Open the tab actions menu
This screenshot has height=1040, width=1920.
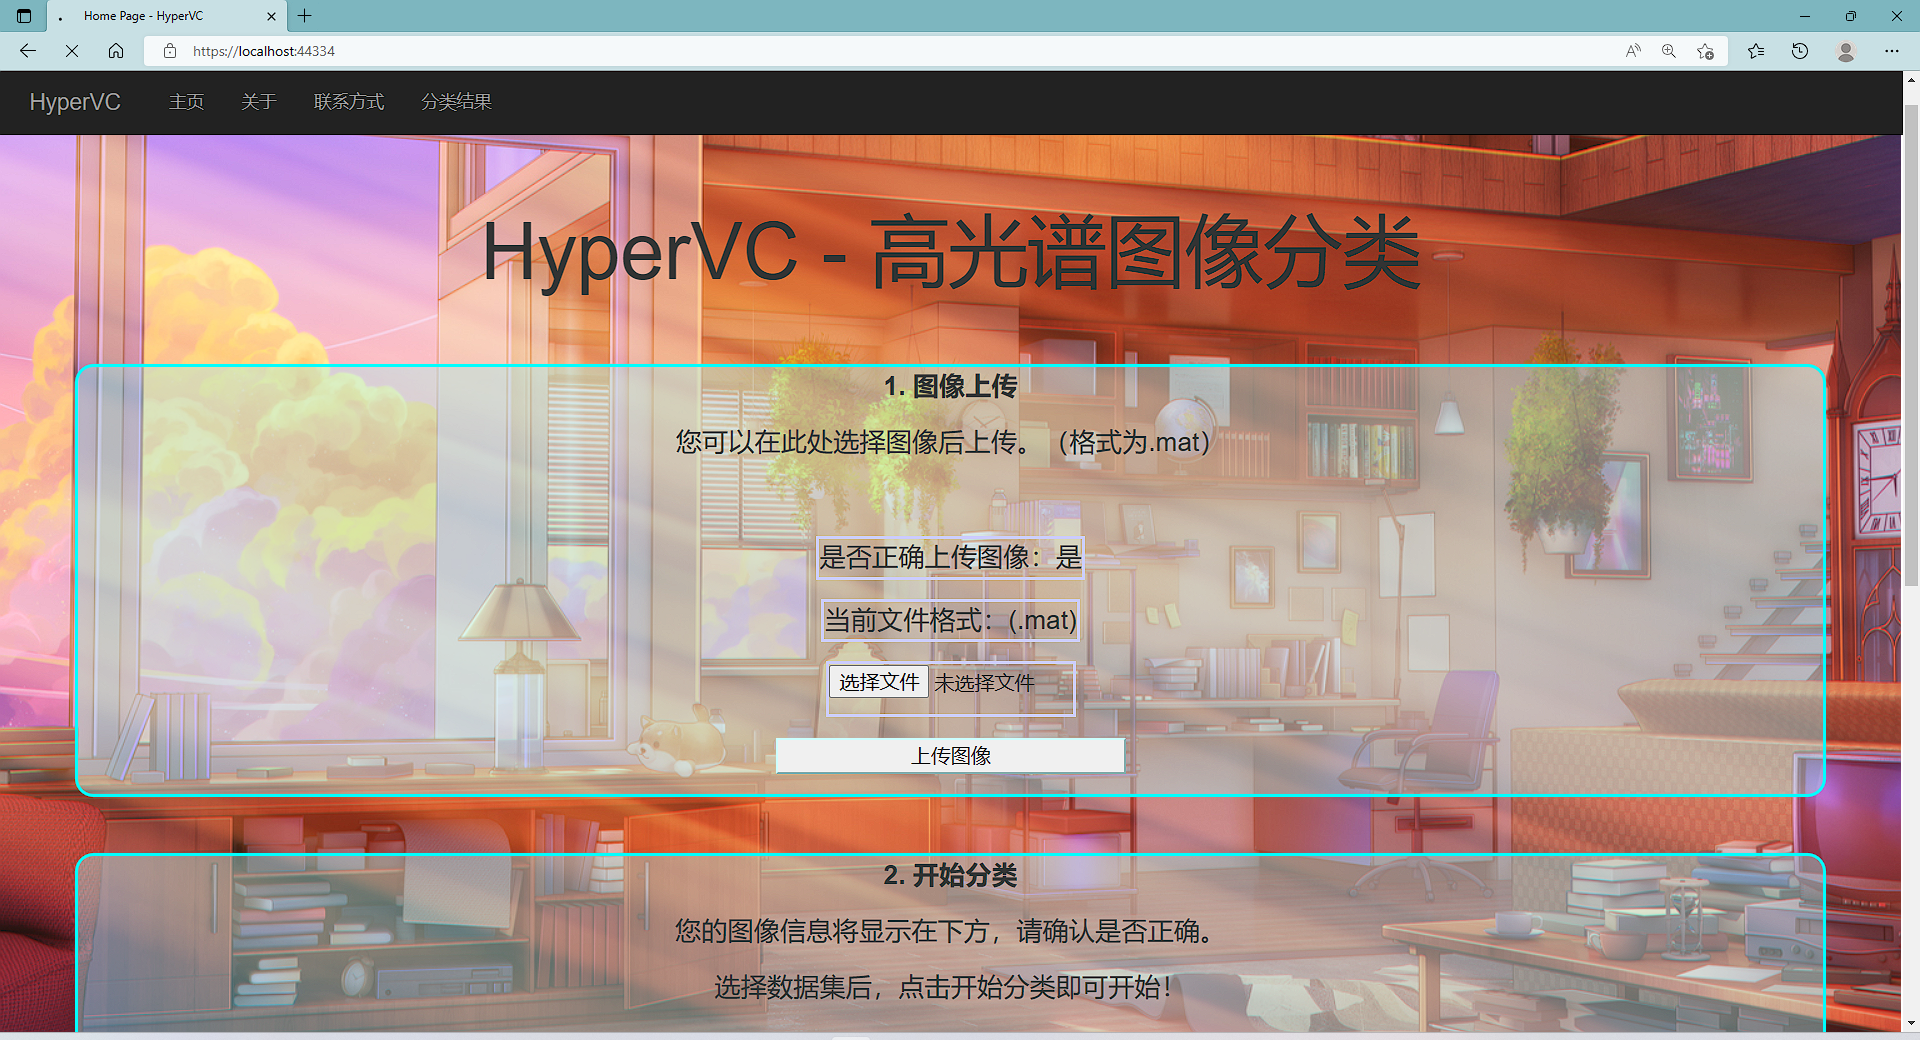pos(24,16)
